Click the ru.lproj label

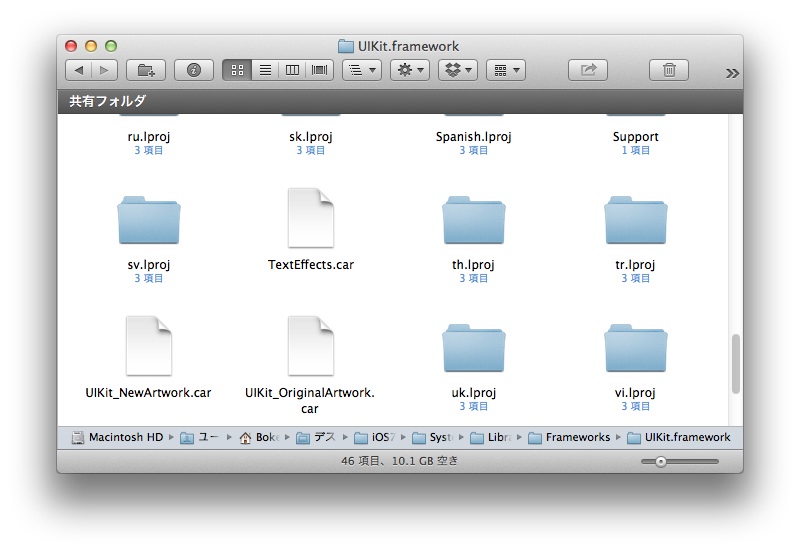149,137
